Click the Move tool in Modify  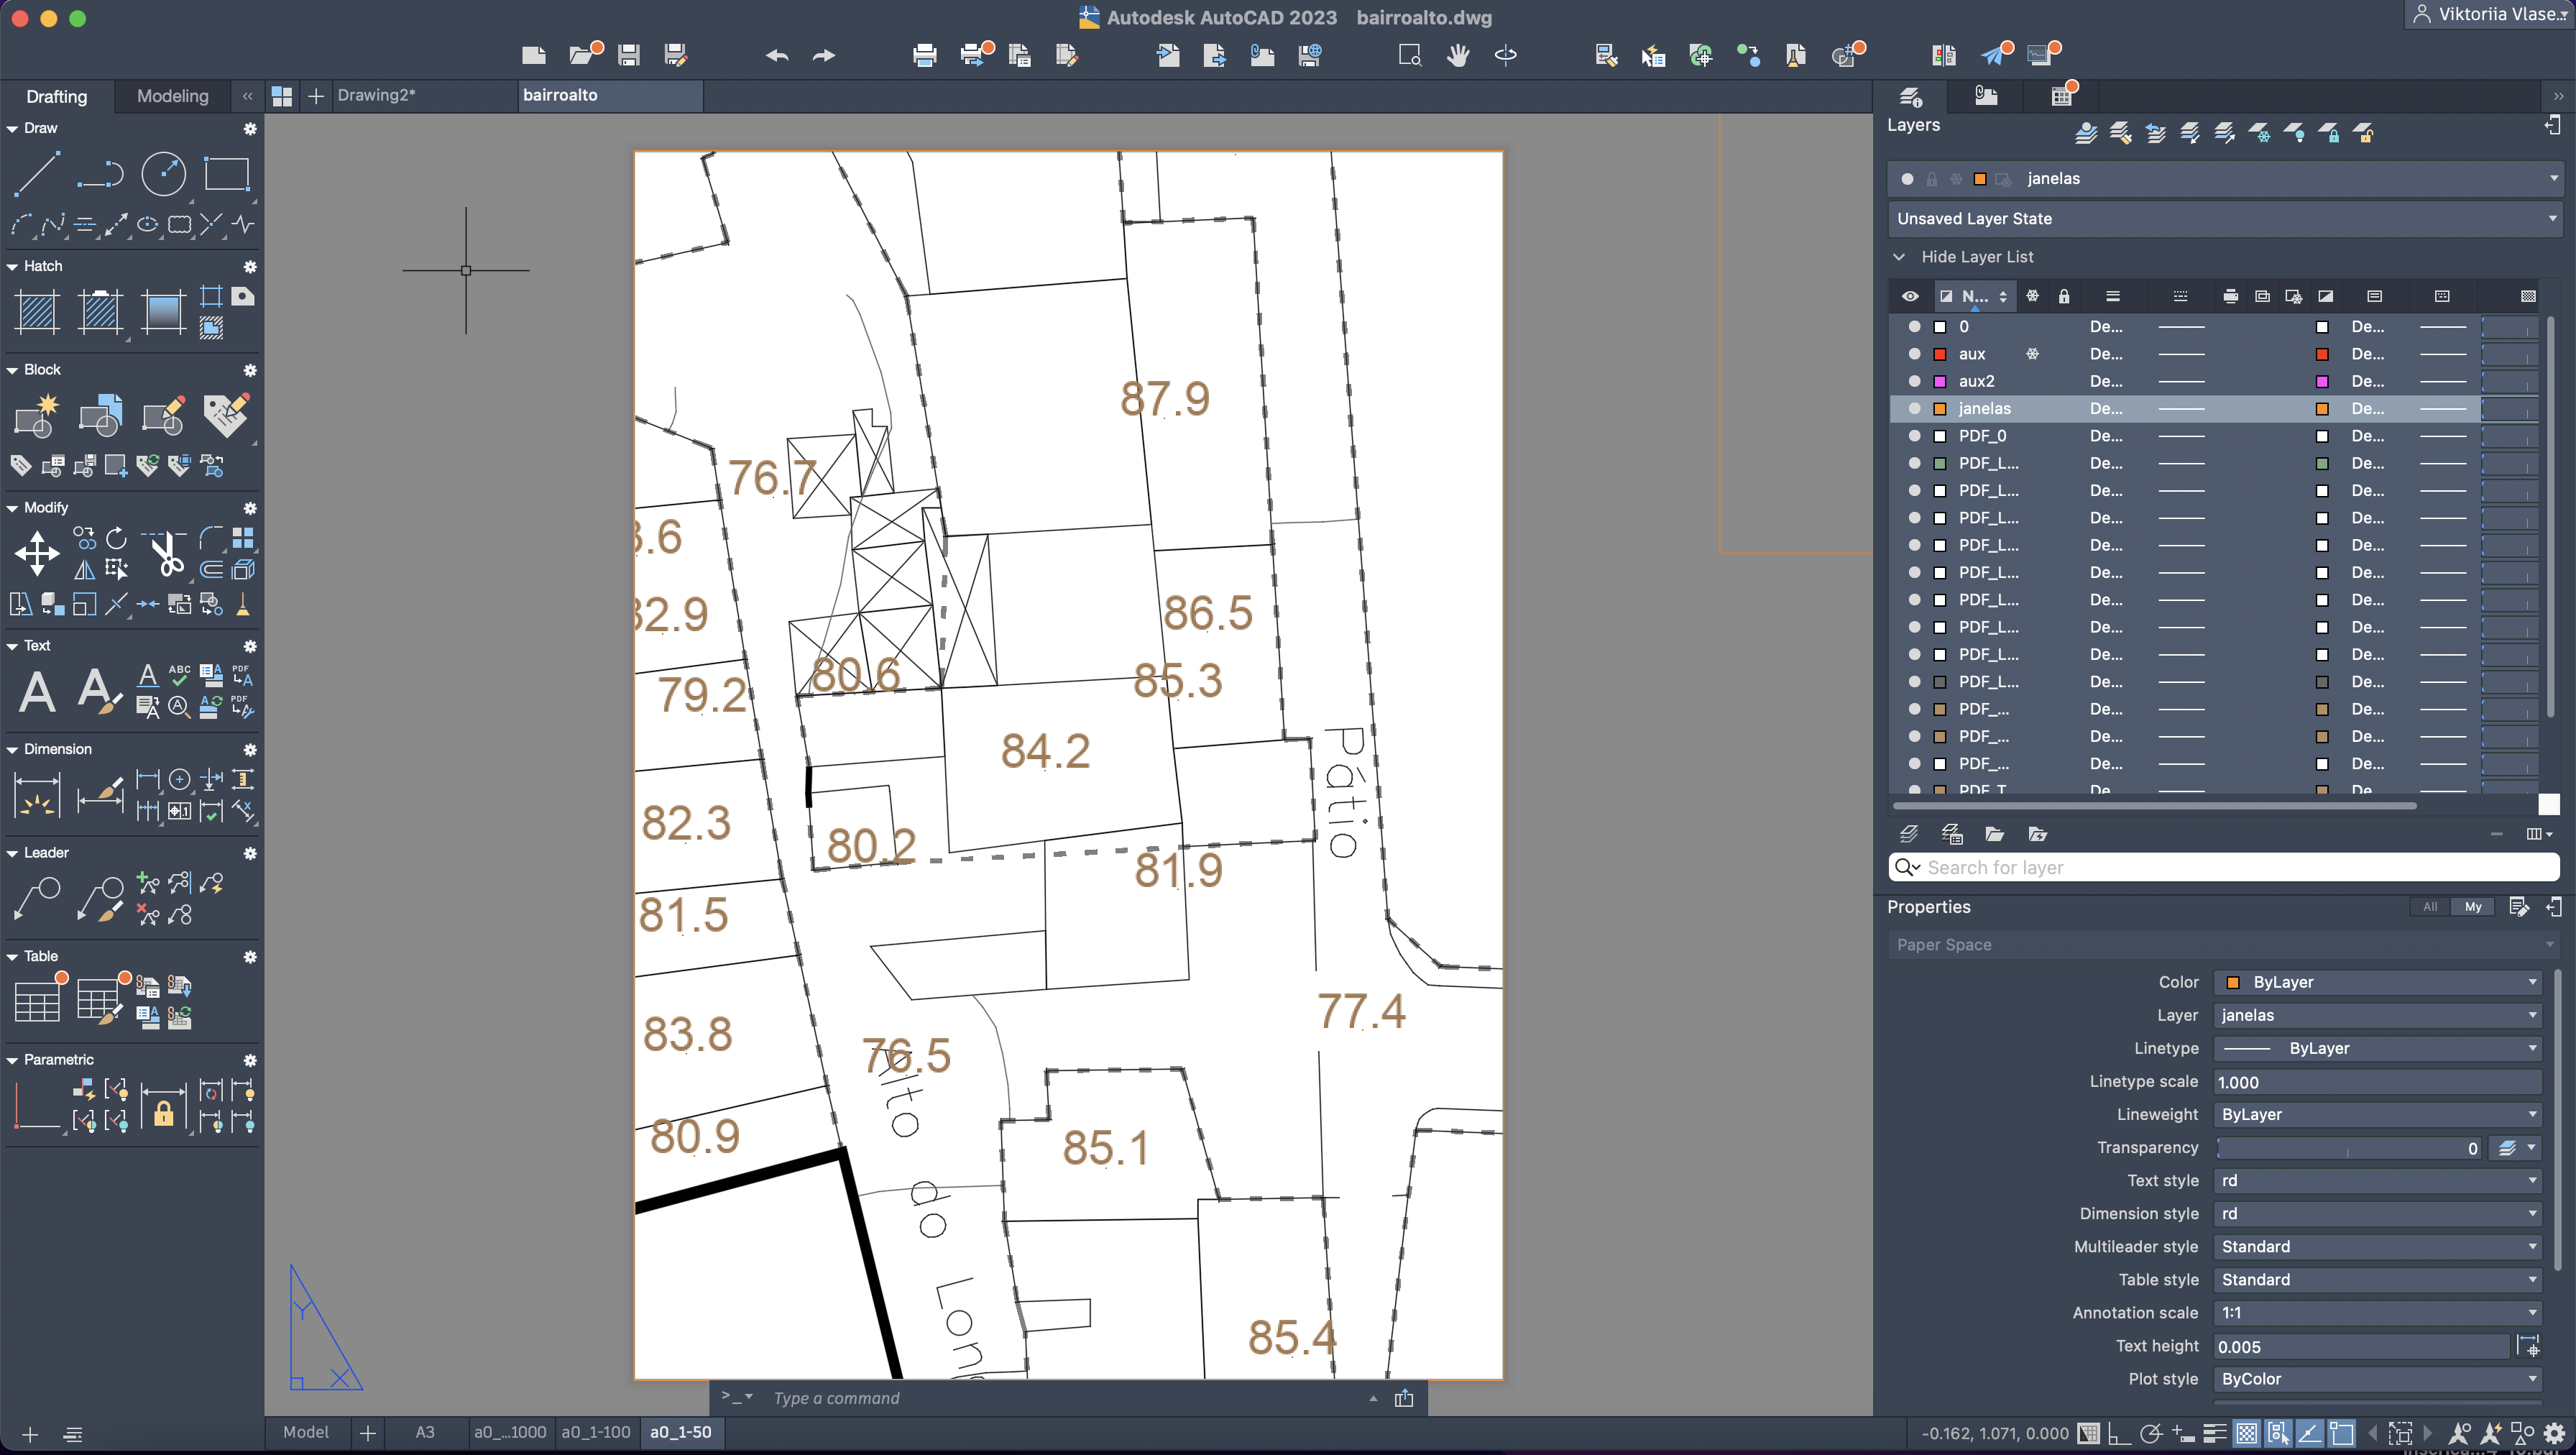37,553
